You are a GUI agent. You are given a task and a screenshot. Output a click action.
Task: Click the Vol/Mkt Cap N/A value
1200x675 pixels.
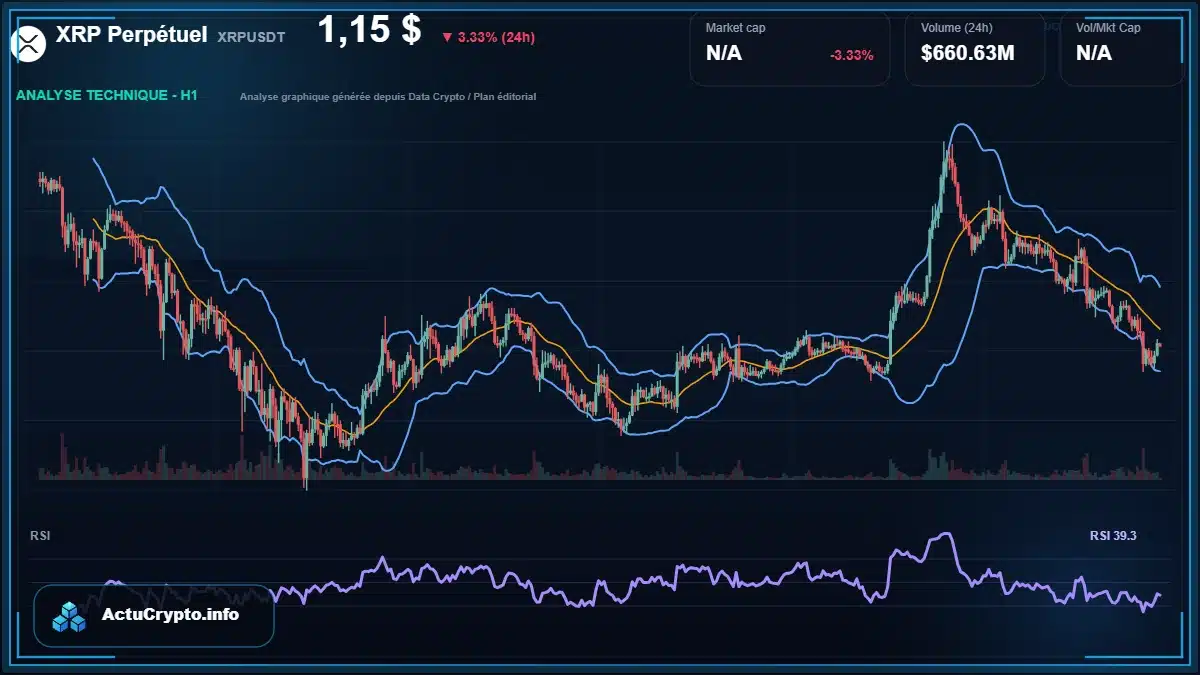pyautogui.click(x=1094, y=53)
